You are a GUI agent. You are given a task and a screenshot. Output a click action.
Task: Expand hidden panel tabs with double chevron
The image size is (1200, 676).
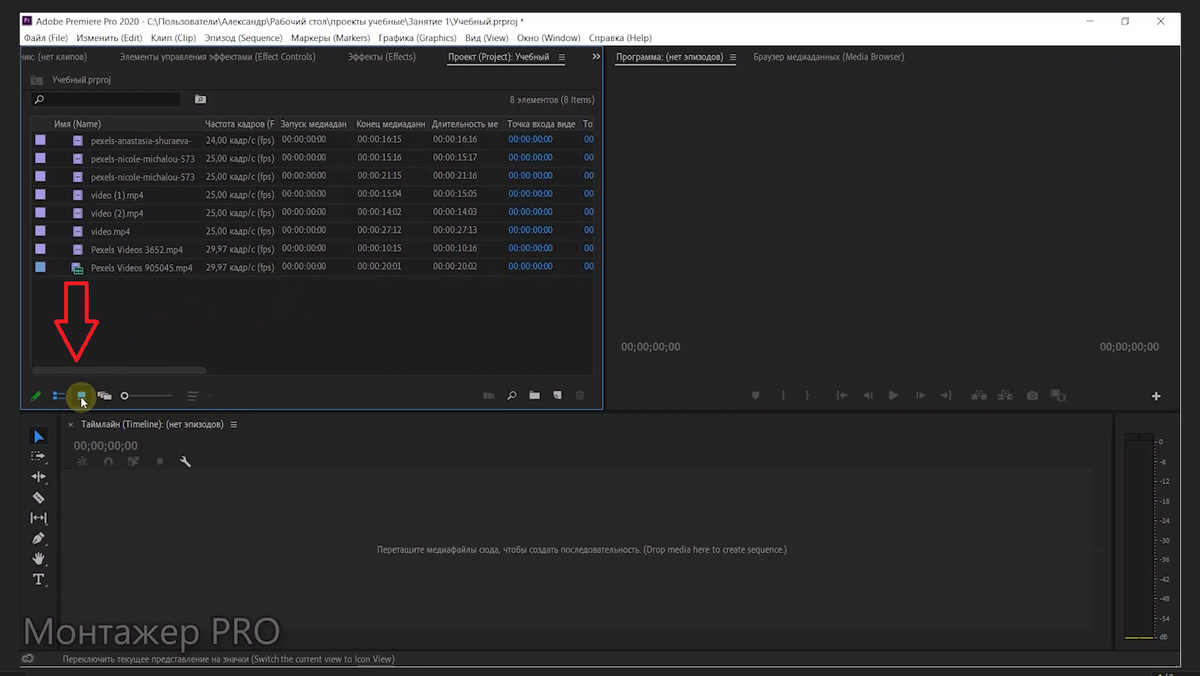pyautogui.click(x=596, y=57)
